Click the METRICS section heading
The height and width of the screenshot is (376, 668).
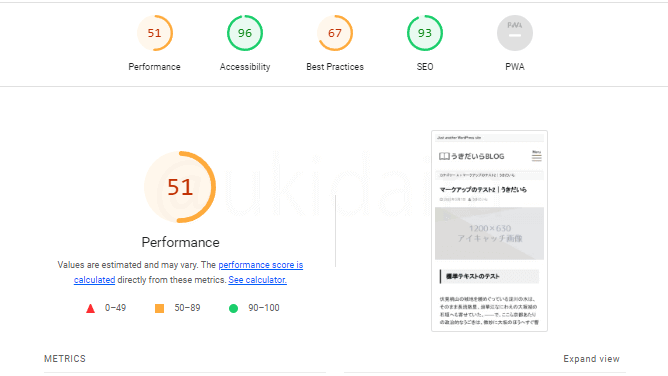click(65, 359)
